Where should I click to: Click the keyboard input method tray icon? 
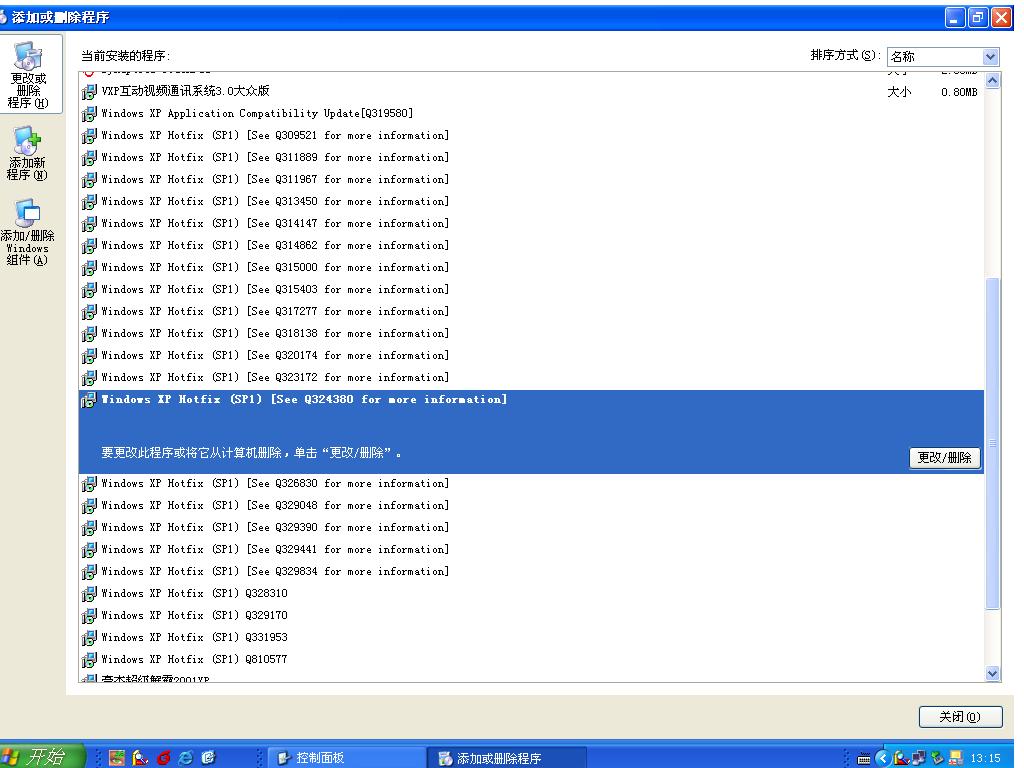863,758
